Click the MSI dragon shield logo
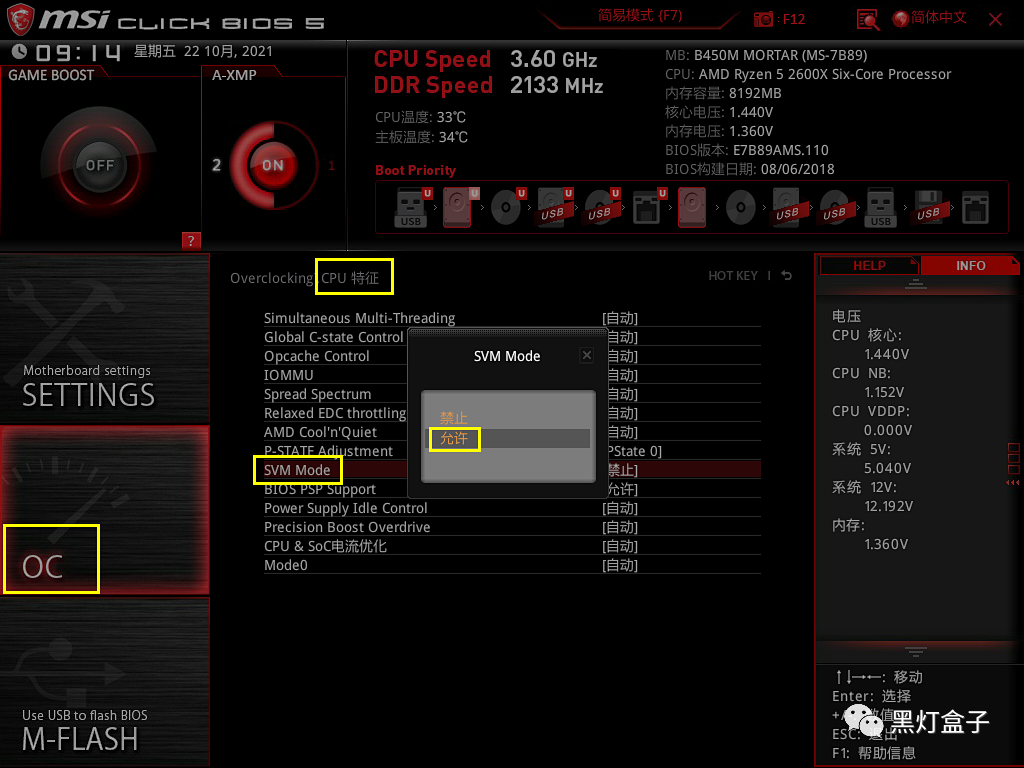 click(x=20, y=20)
